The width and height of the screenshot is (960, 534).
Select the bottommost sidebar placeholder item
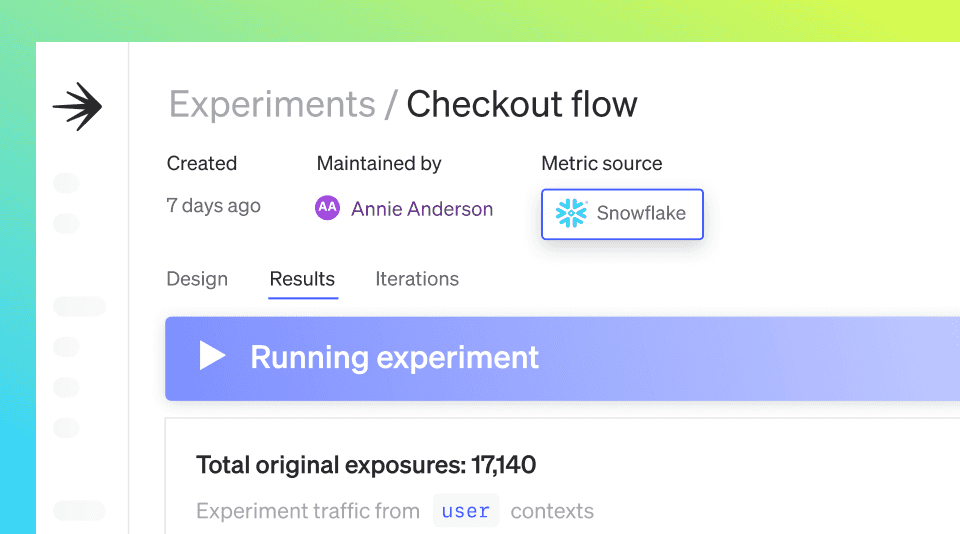79,510
